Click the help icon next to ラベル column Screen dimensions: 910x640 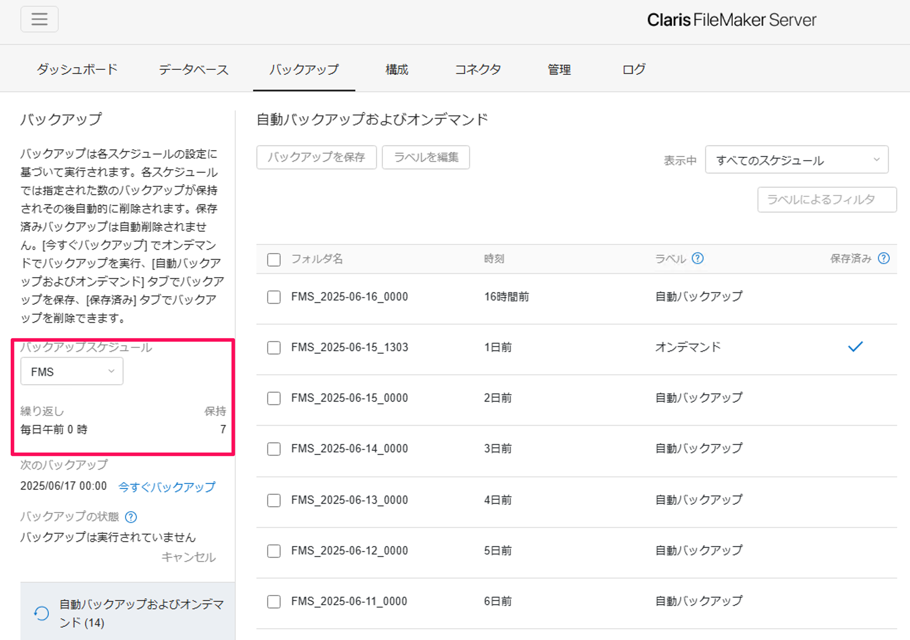coord(698,258)
